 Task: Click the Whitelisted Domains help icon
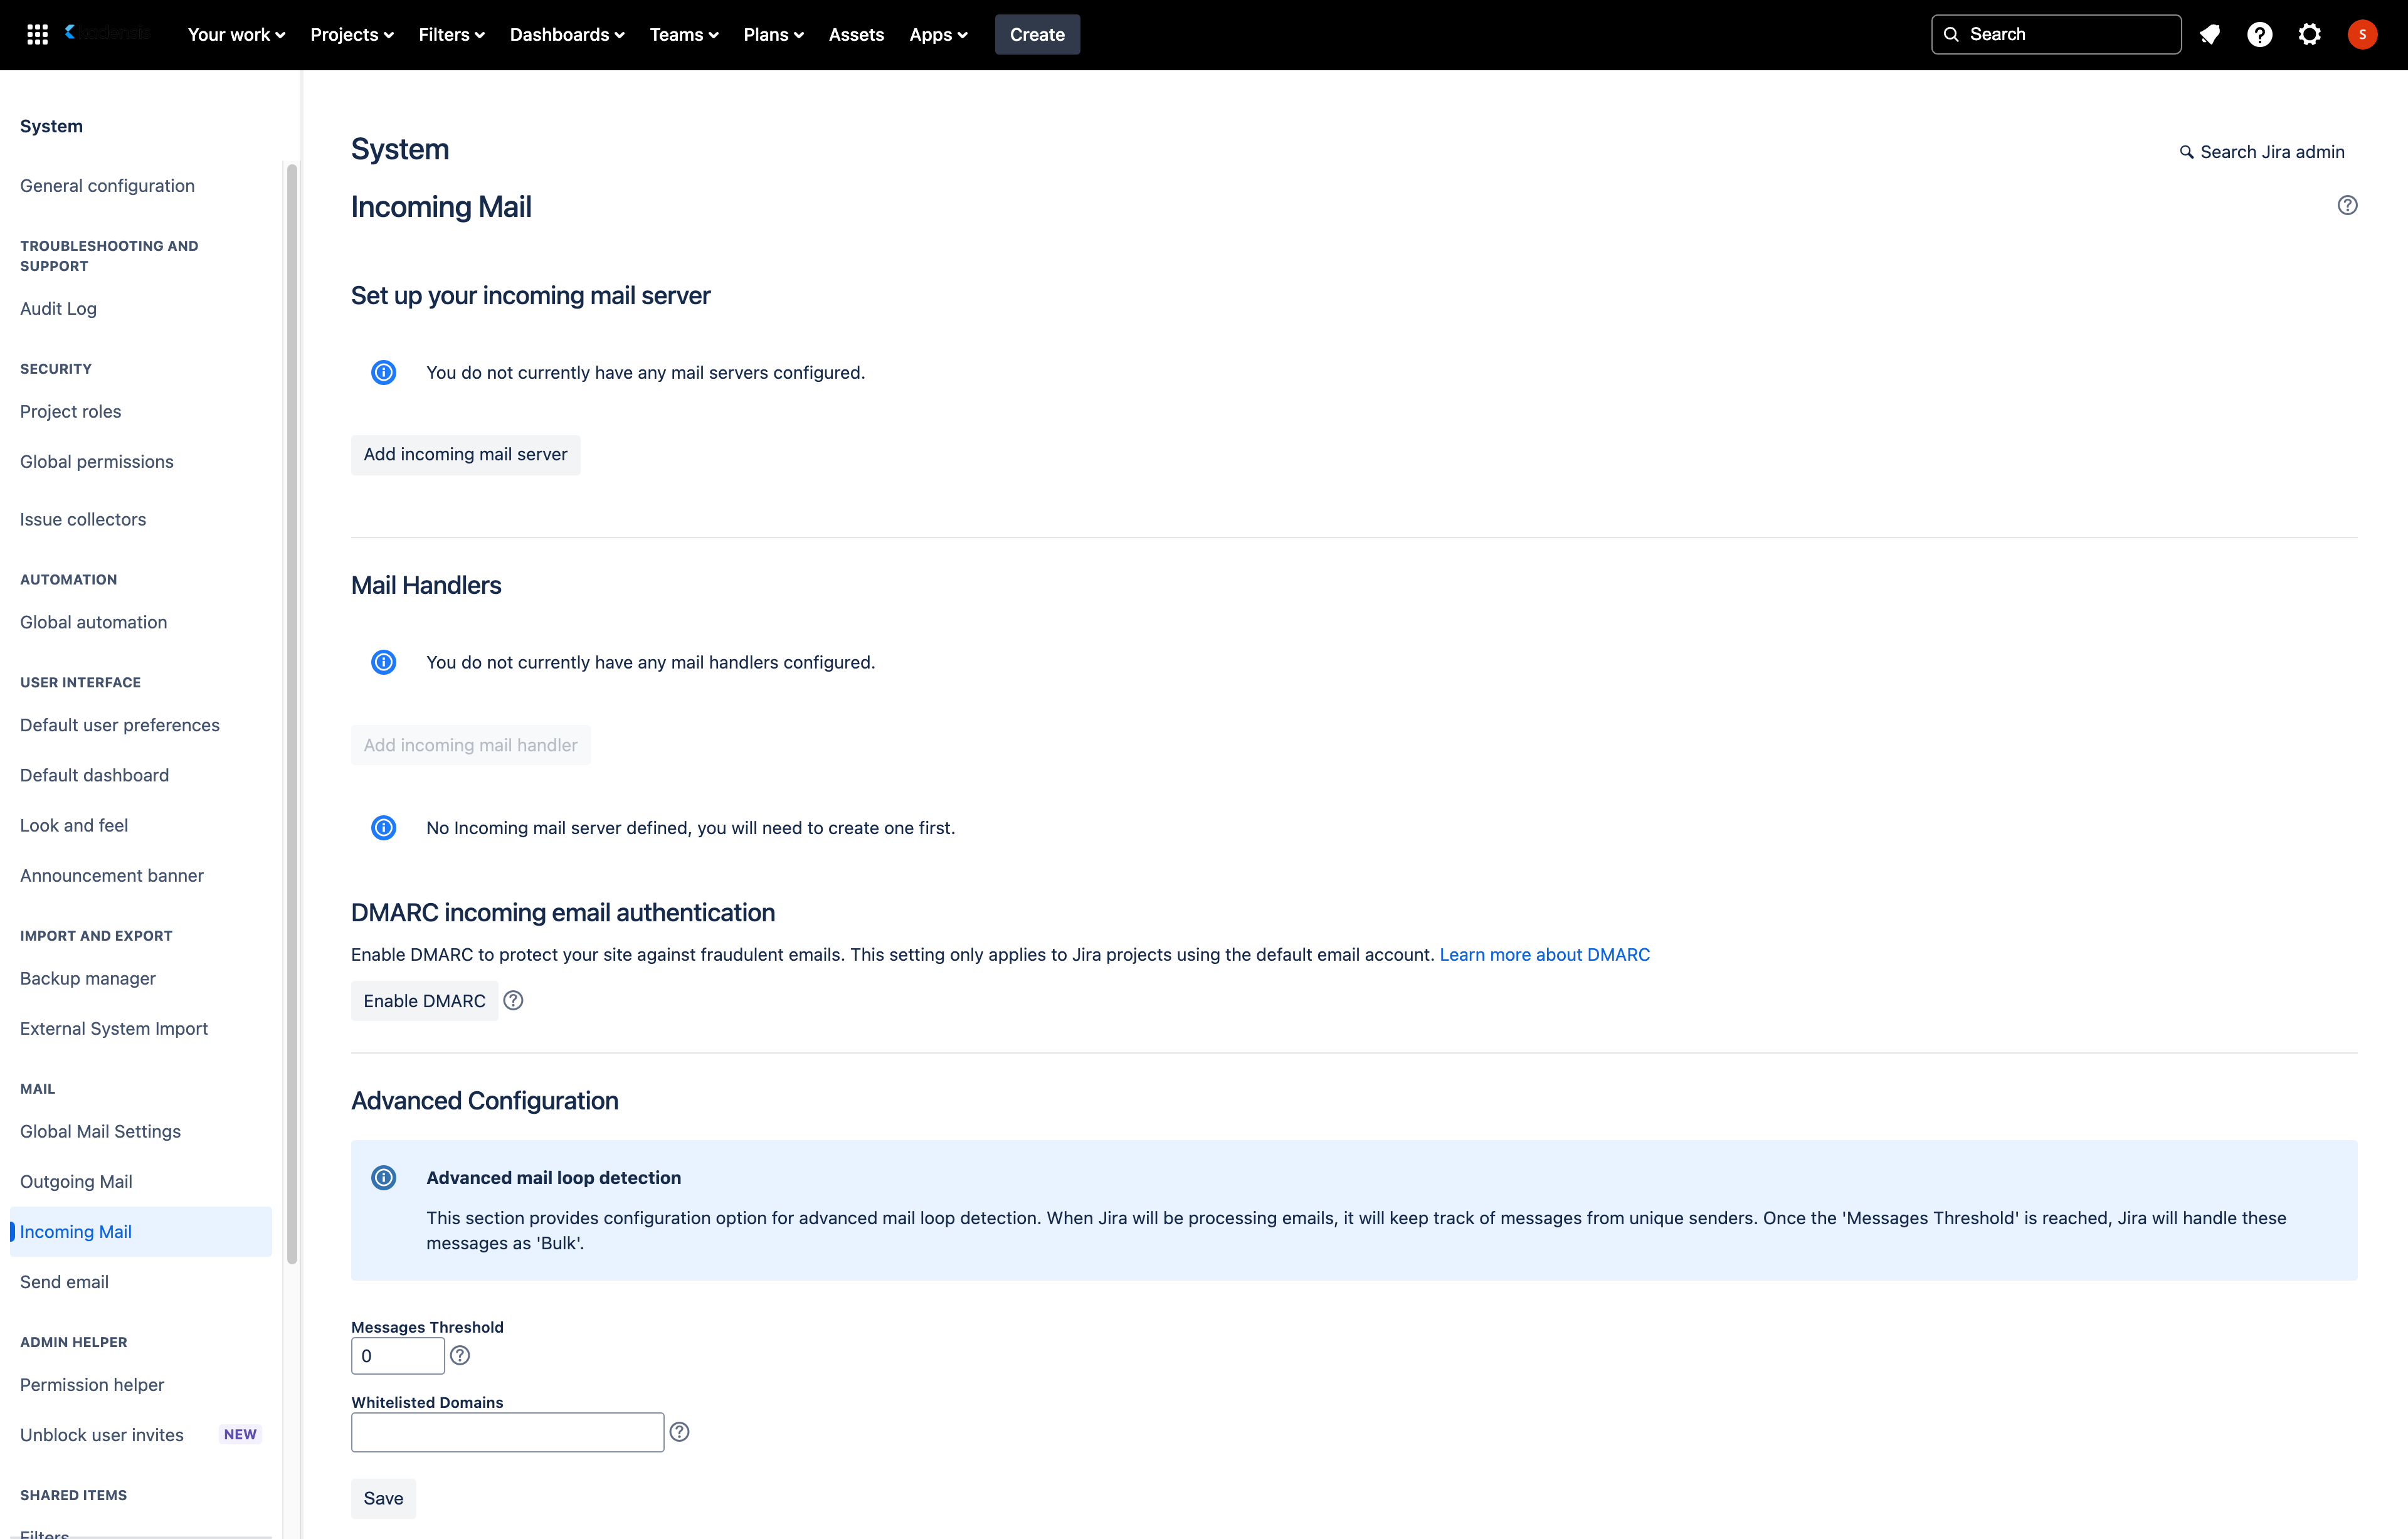pos(679,1431)
